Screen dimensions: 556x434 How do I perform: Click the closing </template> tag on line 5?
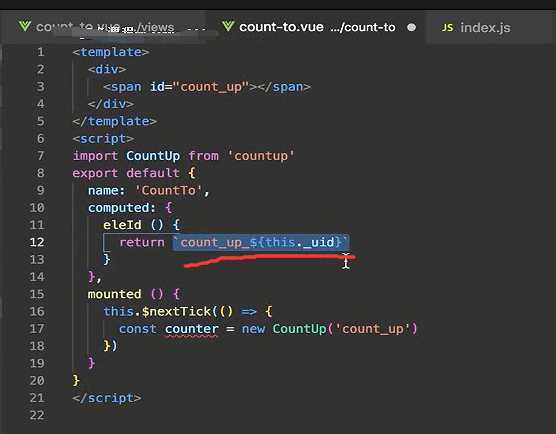(114, 121)
